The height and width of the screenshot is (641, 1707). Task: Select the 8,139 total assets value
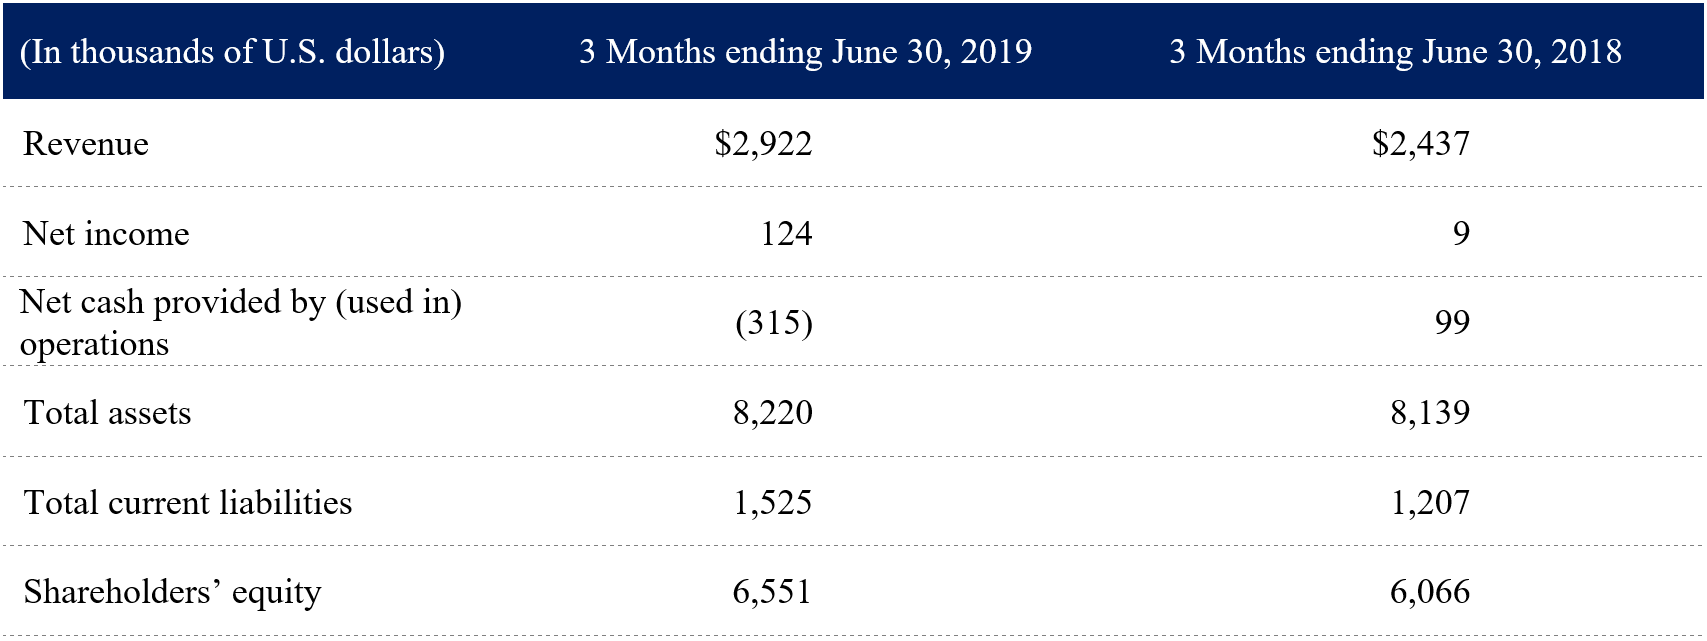[1430, 413]
